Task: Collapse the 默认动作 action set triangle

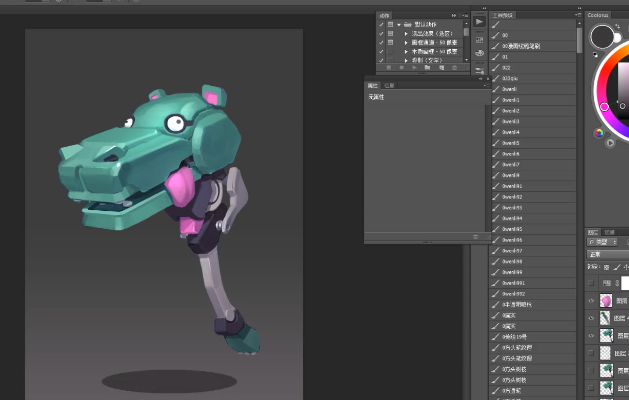Action: coord(399,24)
